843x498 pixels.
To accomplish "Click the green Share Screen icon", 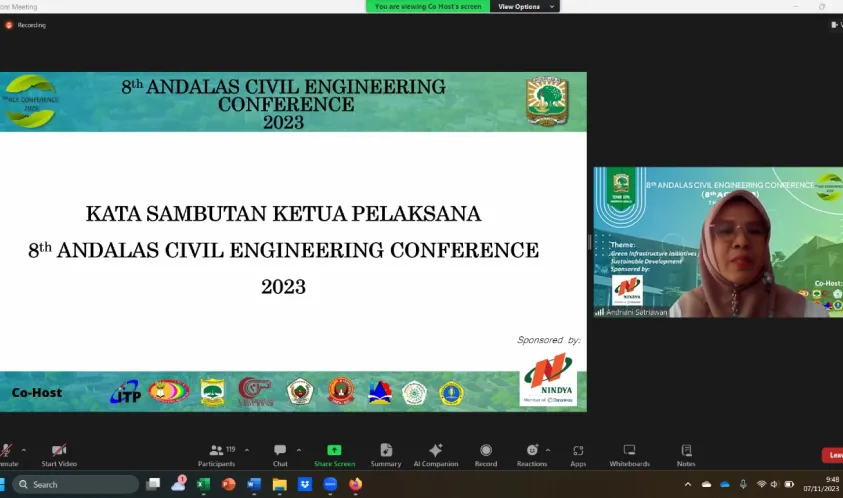I will point(334,450).
